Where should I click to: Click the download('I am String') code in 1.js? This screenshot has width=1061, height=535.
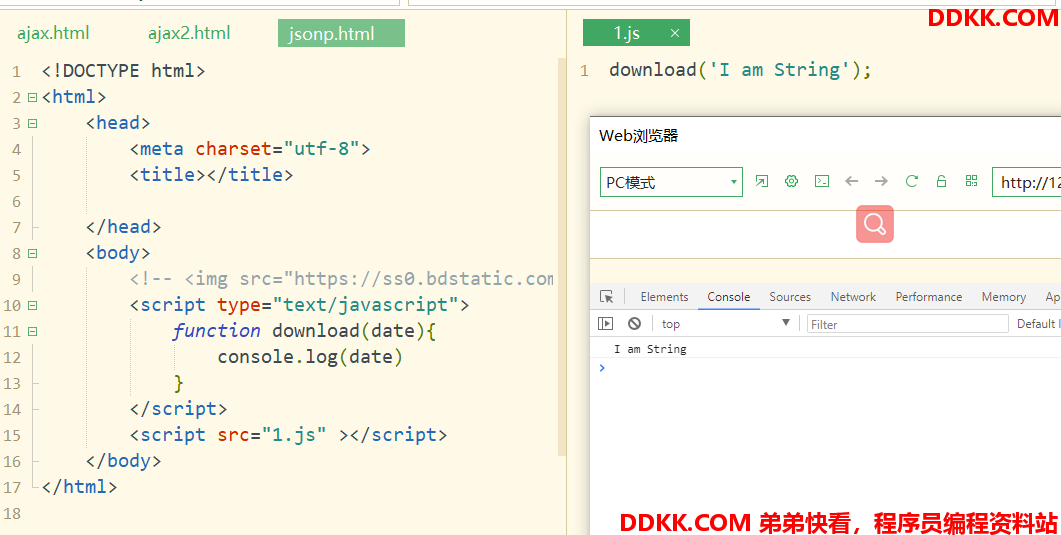point(740,70)
